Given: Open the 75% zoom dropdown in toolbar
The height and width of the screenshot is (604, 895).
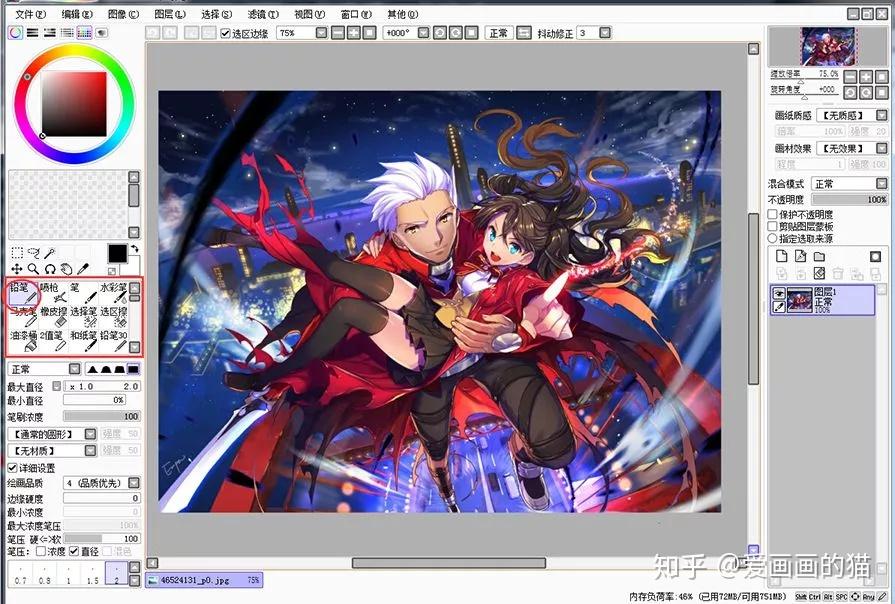Looking at the screenshot, I should pos(321,33).
